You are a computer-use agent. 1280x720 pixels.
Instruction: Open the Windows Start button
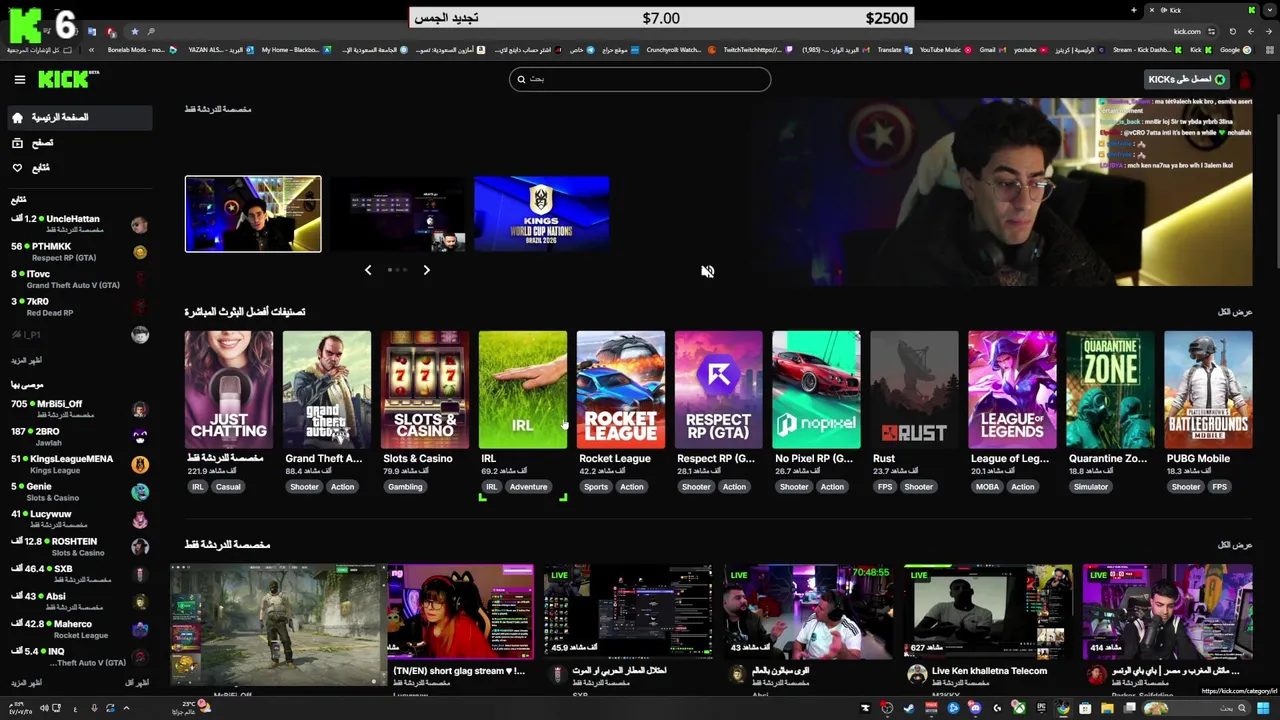point(1263,708)
